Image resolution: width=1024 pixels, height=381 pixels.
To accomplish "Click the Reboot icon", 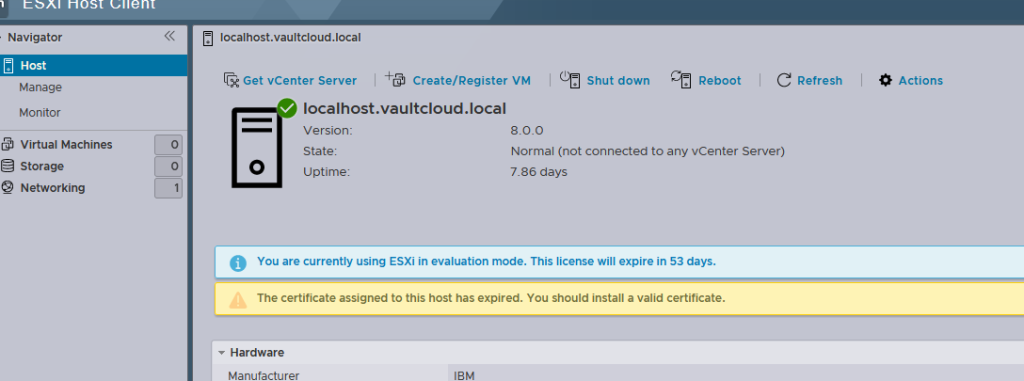I will 681,80.
